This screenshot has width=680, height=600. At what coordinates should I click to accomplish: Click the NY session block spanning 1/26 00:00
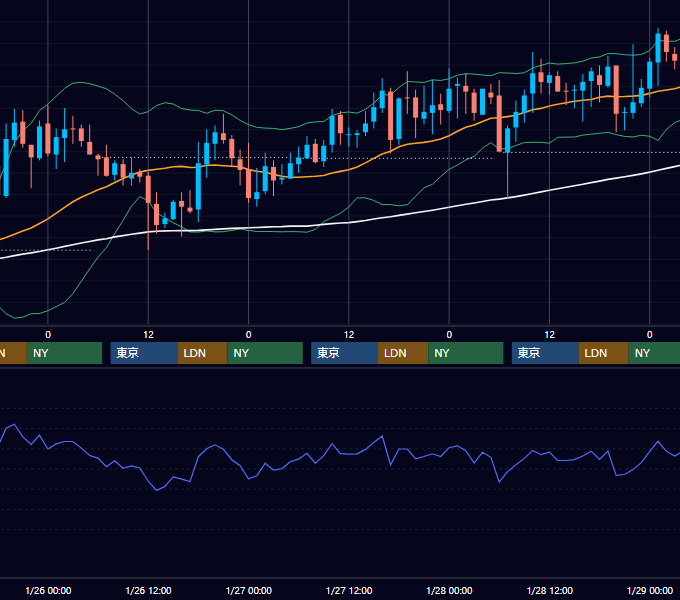(64, 353)
